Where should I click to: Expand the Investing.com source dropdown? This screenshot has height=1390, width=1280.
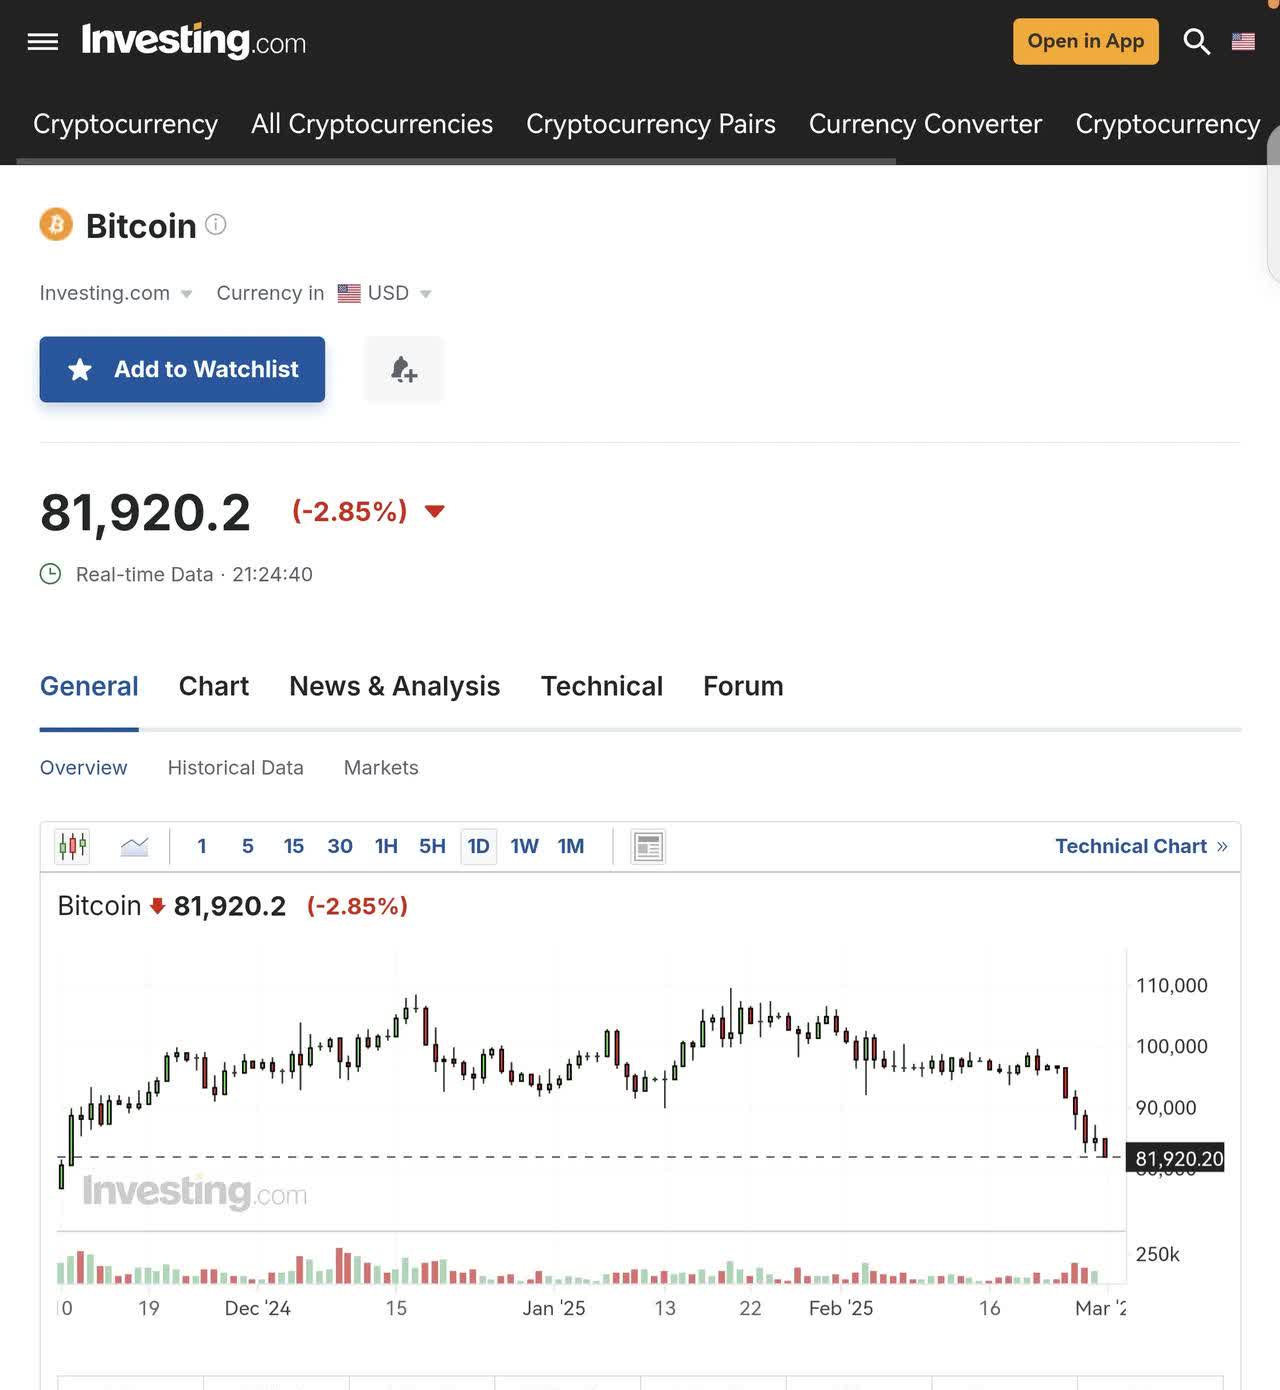point(115,293)
